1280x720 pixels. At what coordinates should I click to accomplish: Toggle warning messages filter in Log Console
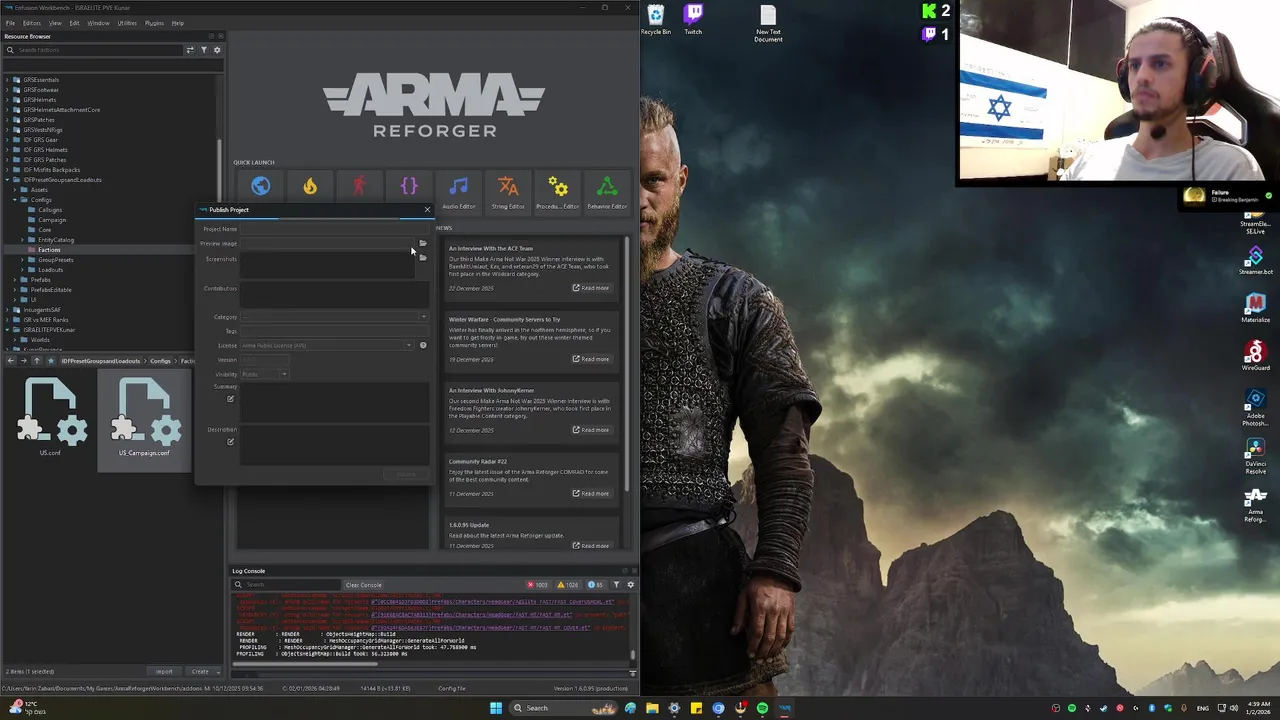(x=568, y=584)
